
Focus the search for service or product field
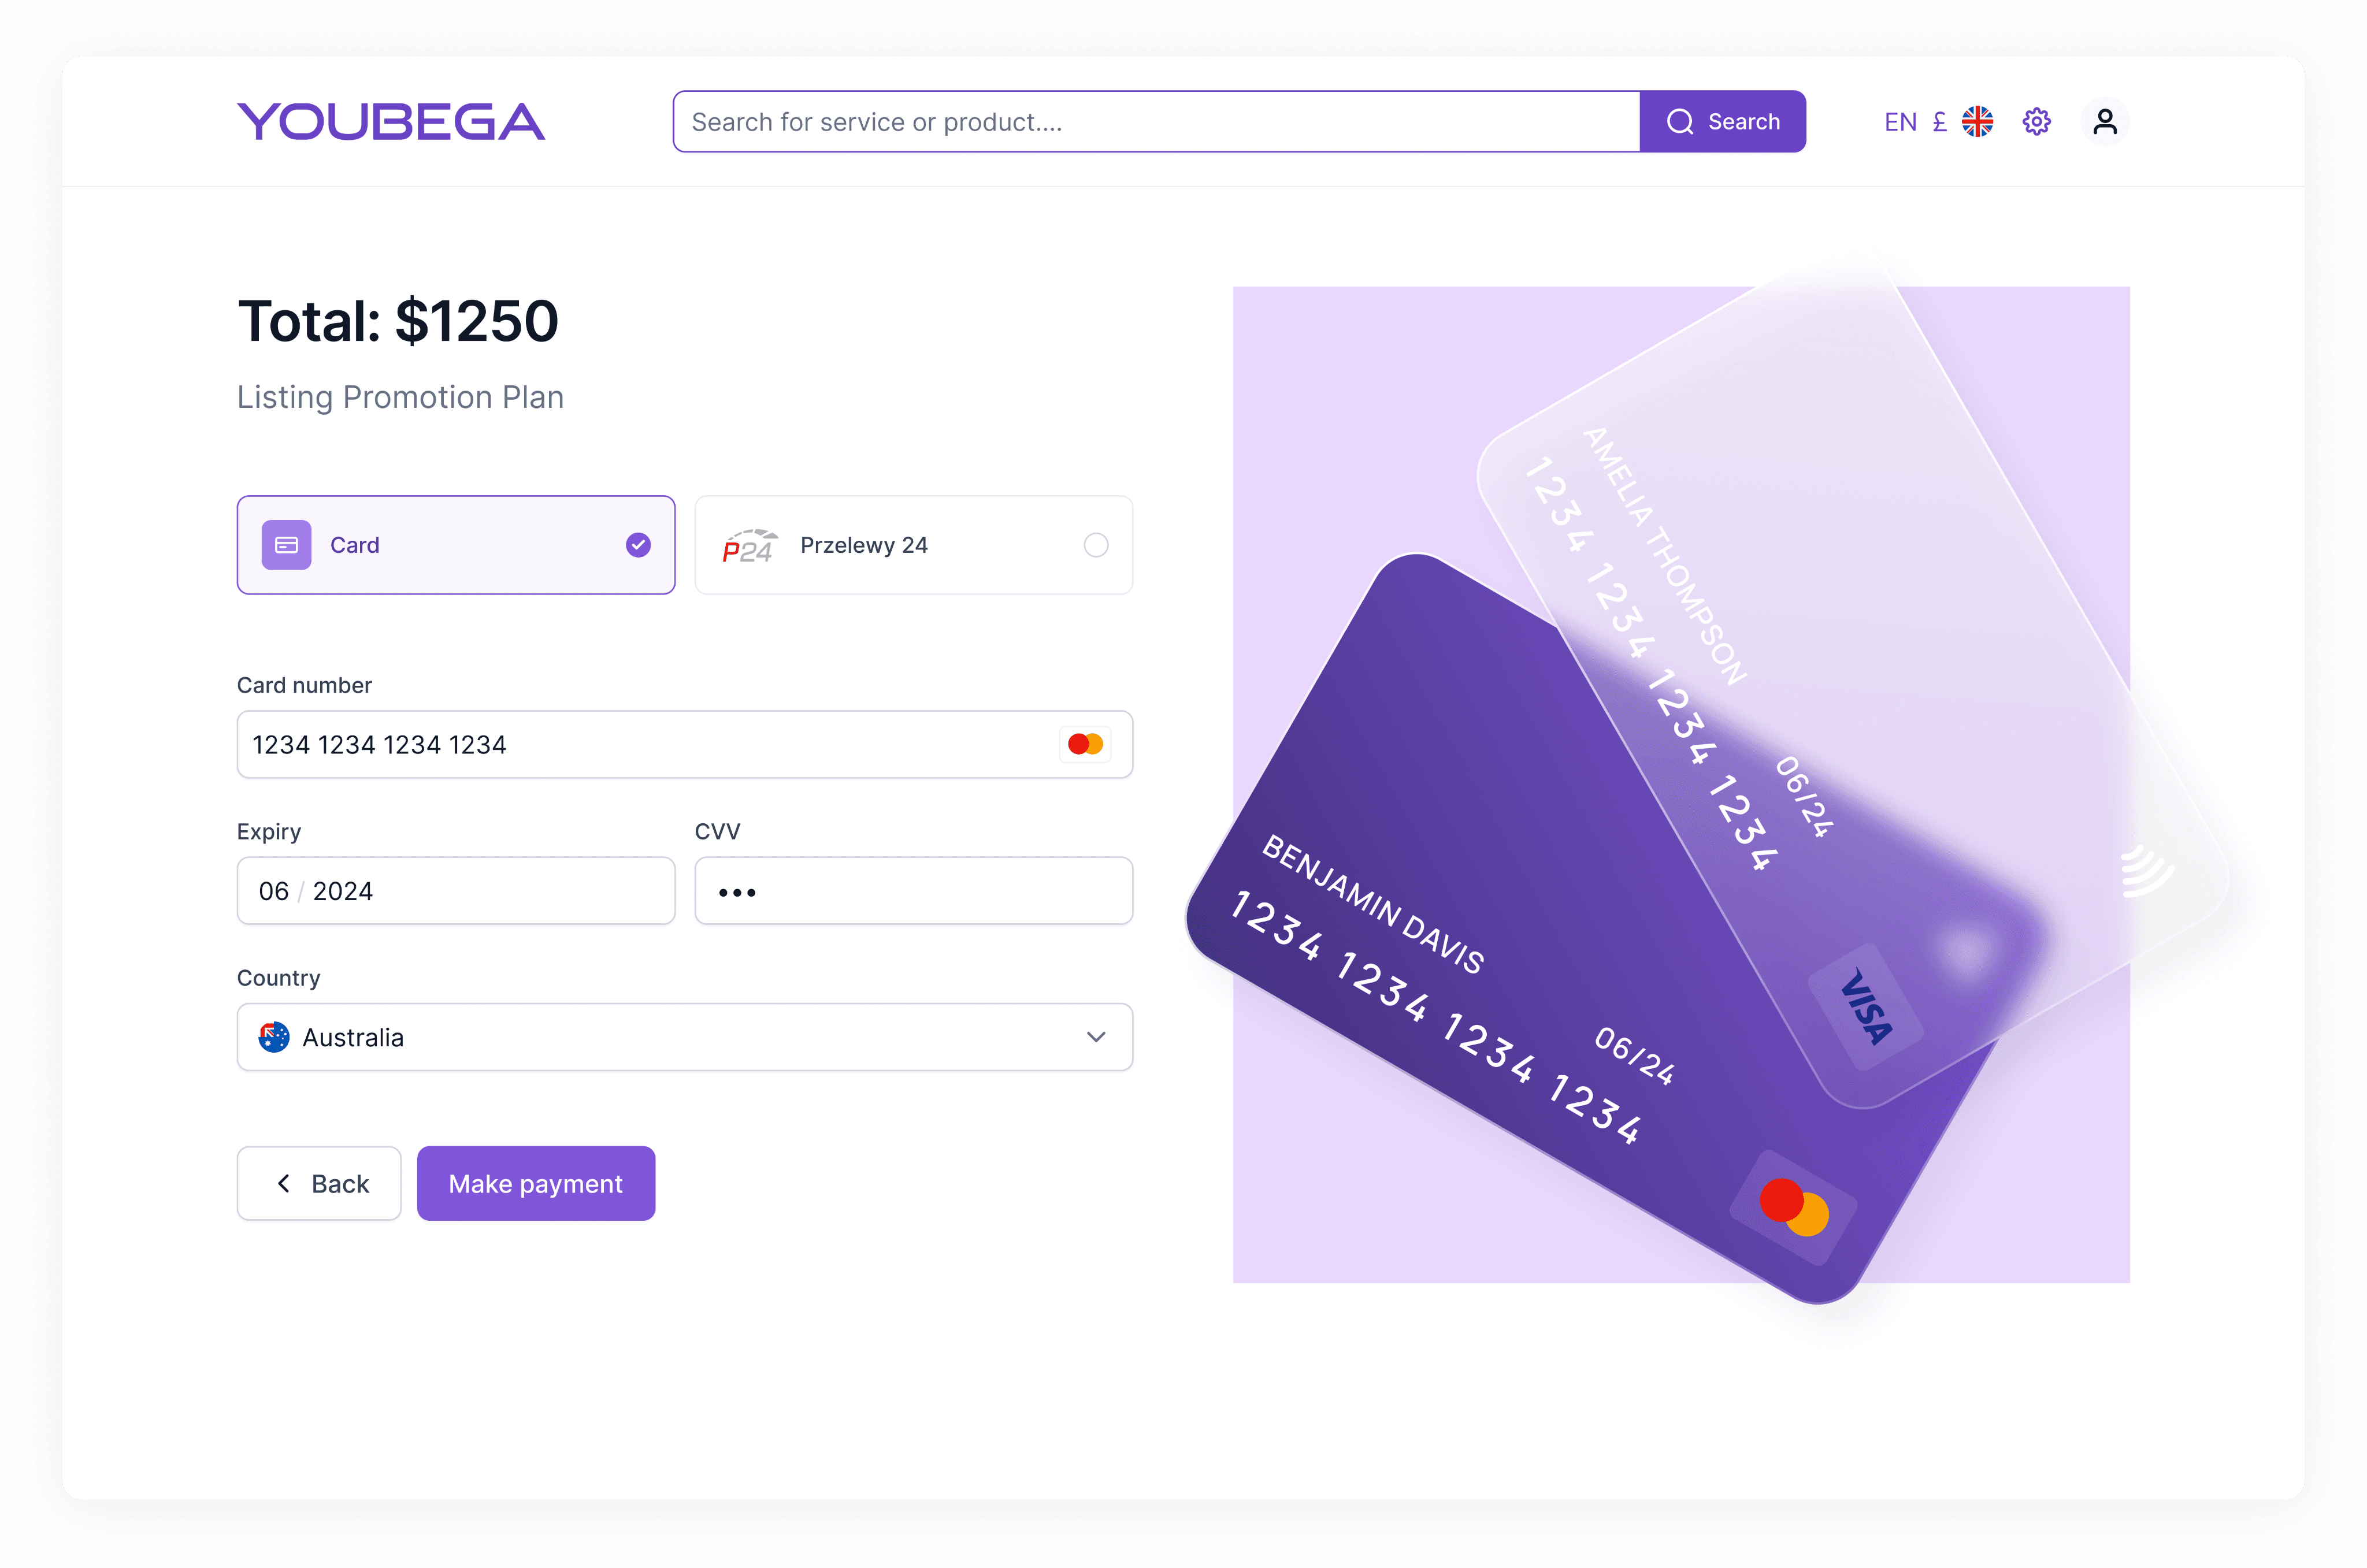(1156, 122)
